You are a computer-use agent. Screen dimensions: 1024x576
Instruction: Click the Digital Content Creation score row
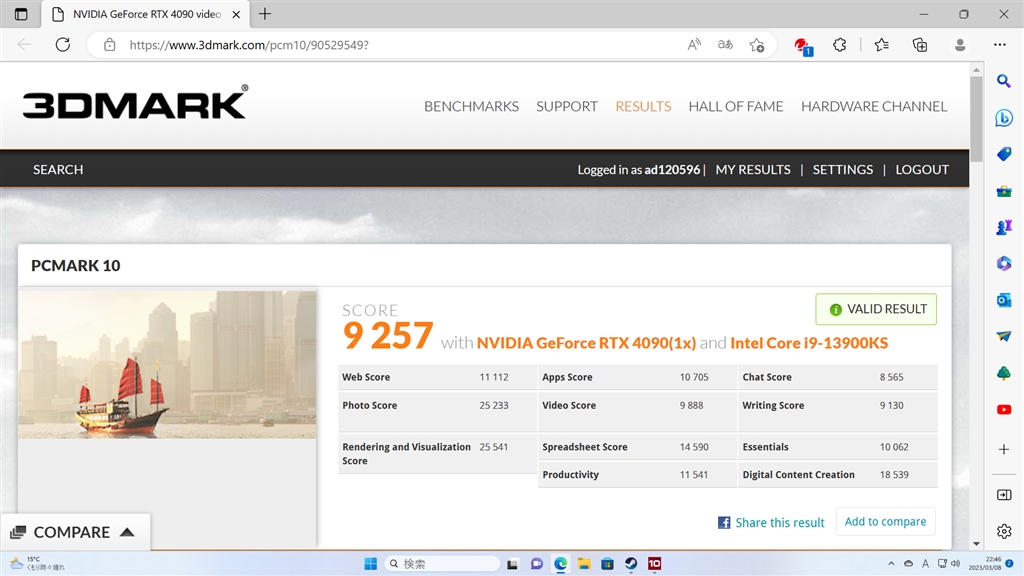point(838,475)
